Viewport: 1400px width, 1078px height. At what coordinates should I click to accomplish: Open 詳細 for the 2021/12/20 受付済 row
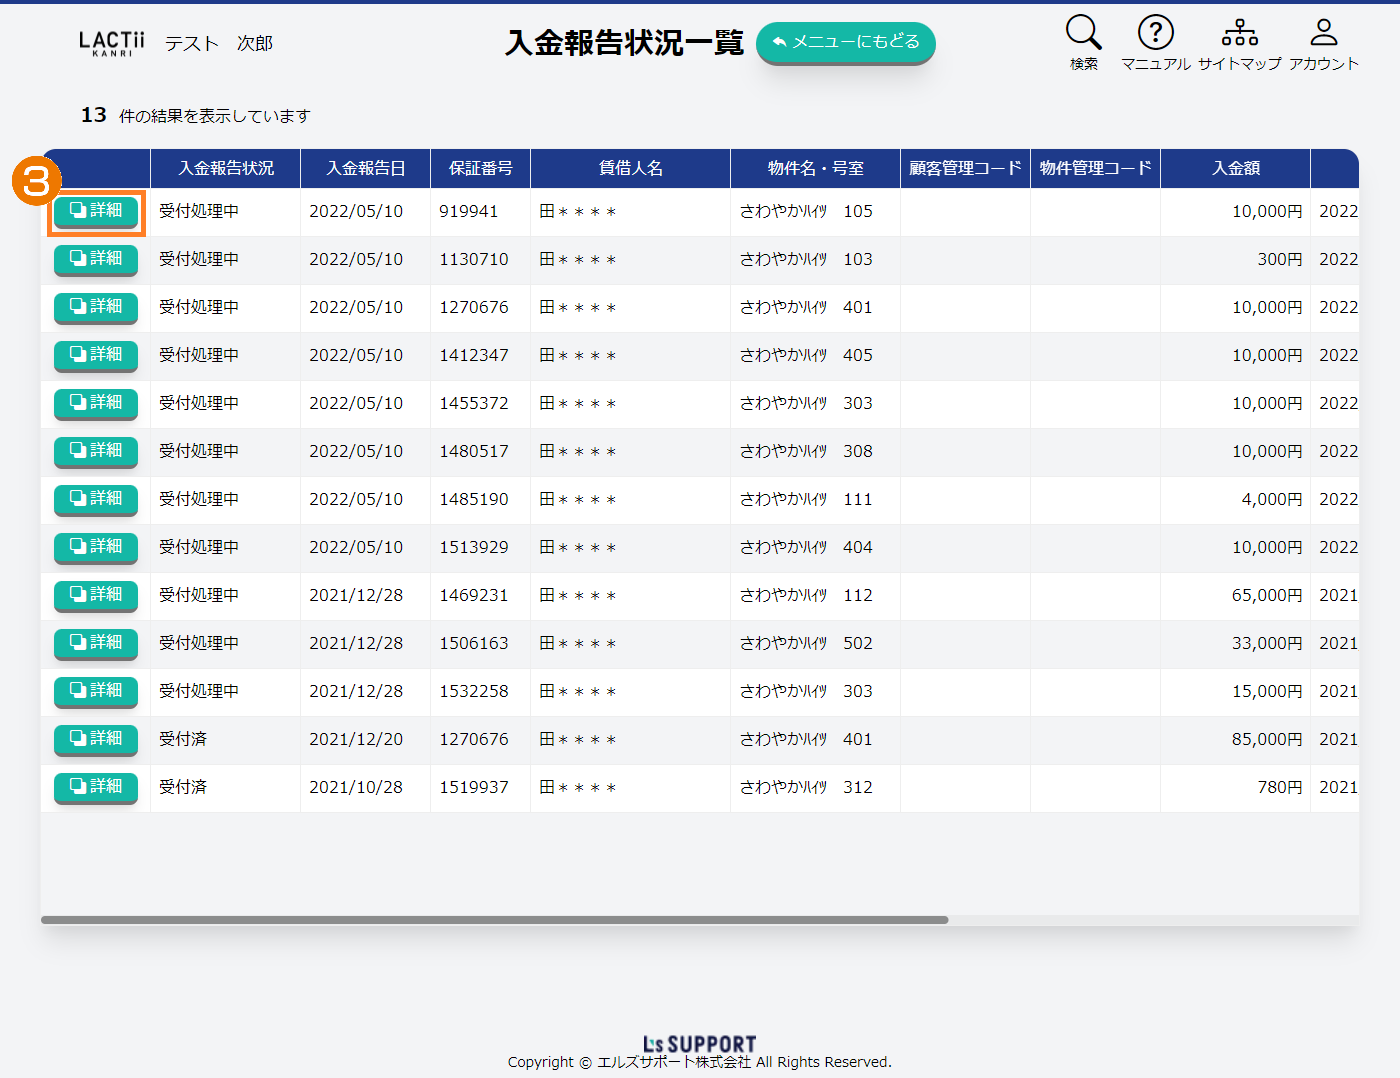(x=96, y=739)
